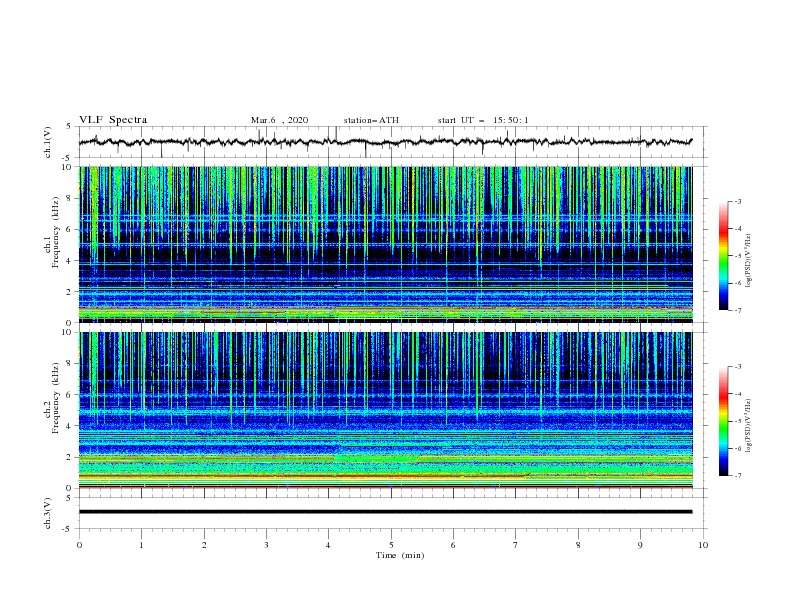Click the time axis tick label '0'
Image resolution: width=792 pixels, height=612 pixels.
pyautogui.click(x=79, y=545)
